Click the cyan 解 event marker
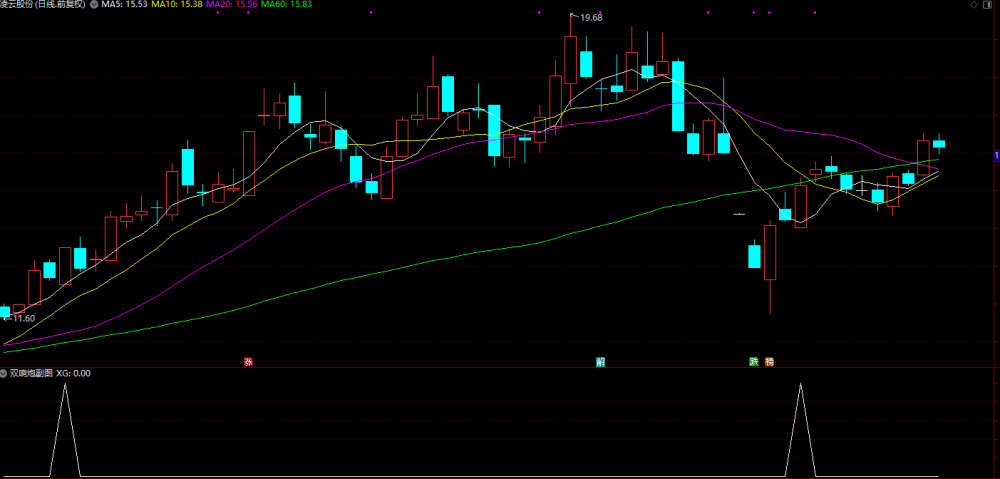 coord(600,362)
